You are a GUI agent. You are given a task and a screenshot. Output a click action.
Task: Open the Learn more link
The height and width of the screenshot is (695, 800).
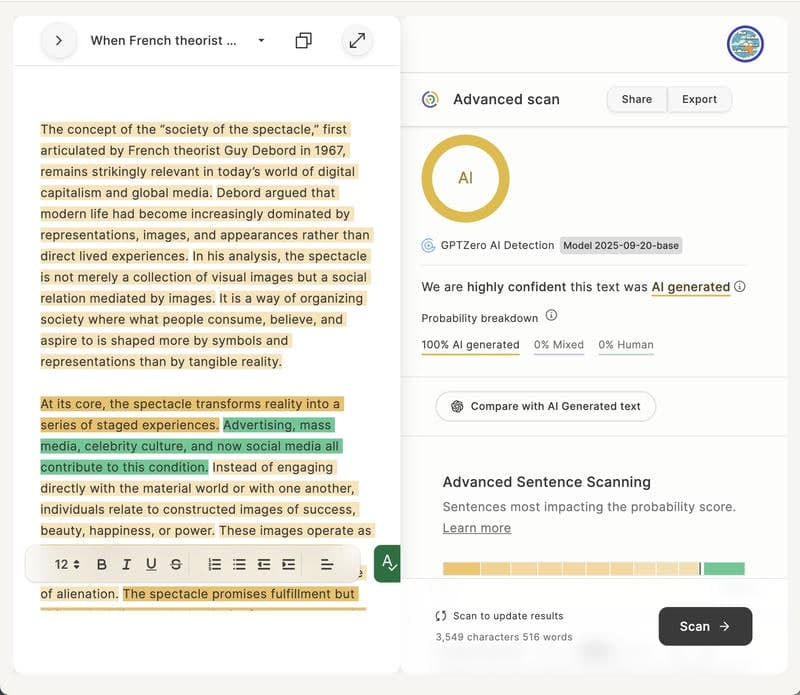pos(476,528)
